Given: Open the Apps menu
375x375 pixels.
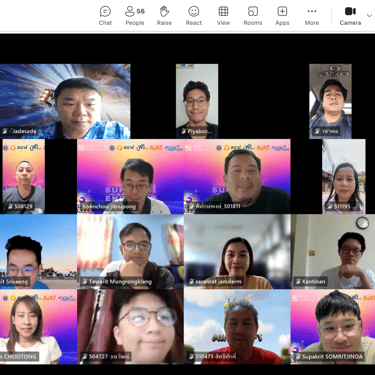Looking at the screenshot, I should coord(282,16).
